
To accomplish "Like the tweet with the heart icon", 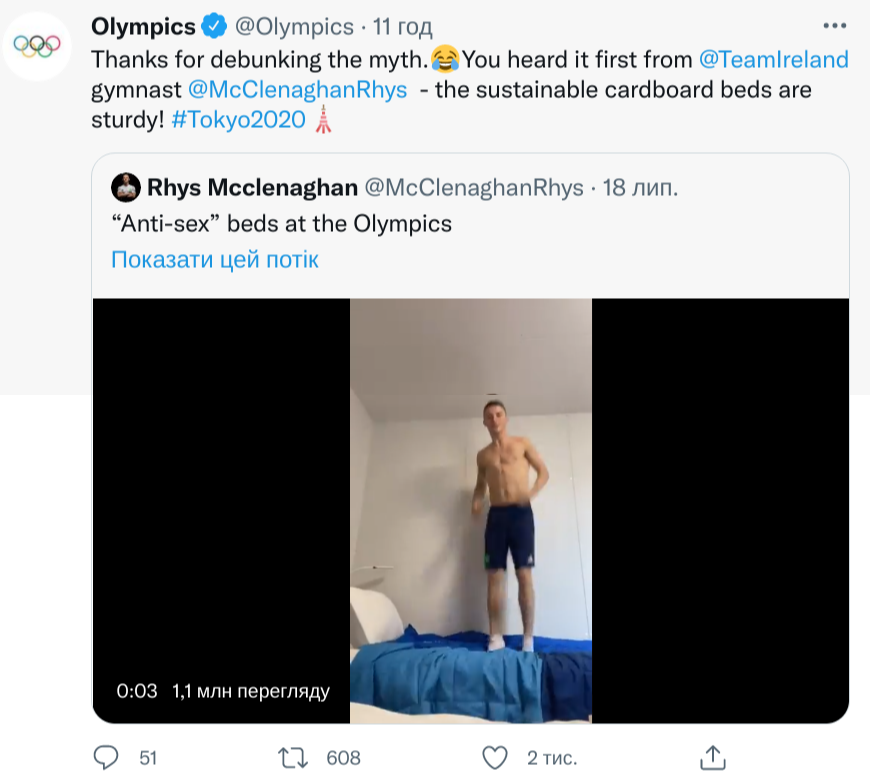I will [493, 756].
